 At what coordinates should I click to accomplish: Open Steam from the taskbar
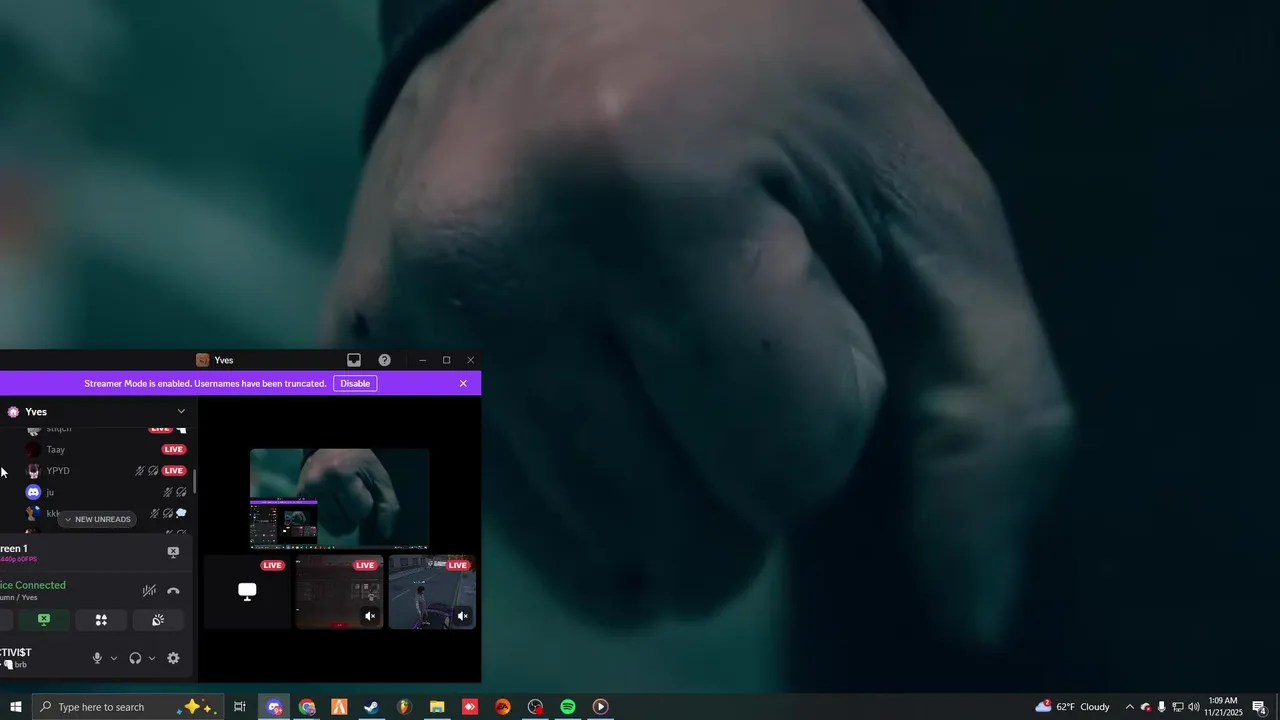[x=371, y=707]
